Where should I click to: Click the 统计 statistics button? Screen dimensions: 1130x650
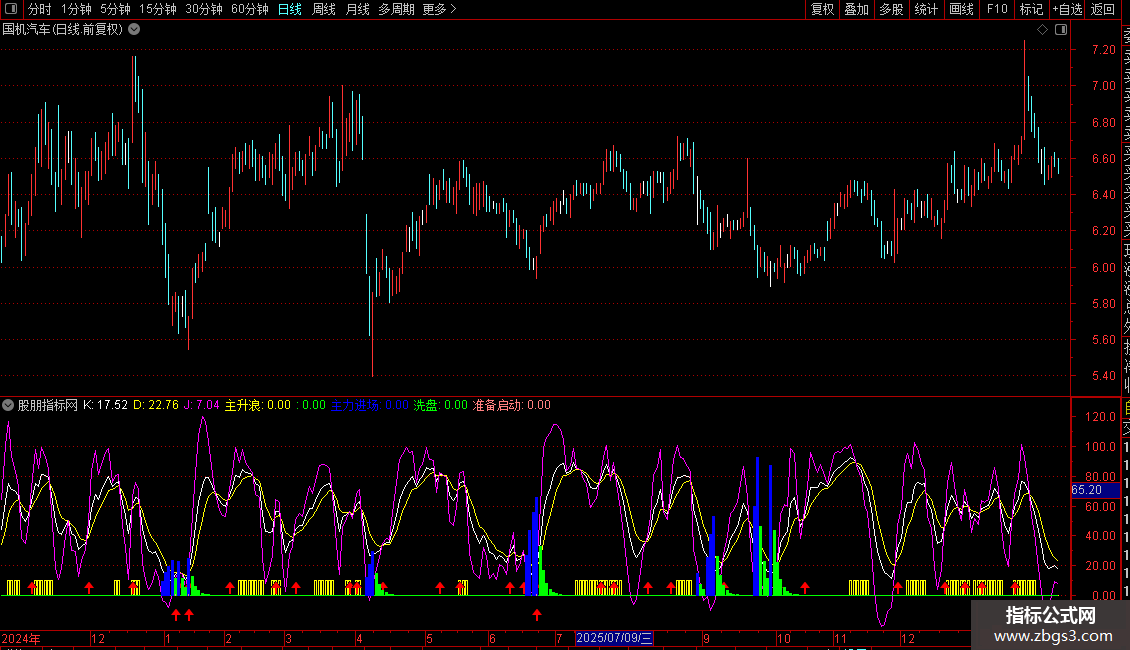click(926, 10)
